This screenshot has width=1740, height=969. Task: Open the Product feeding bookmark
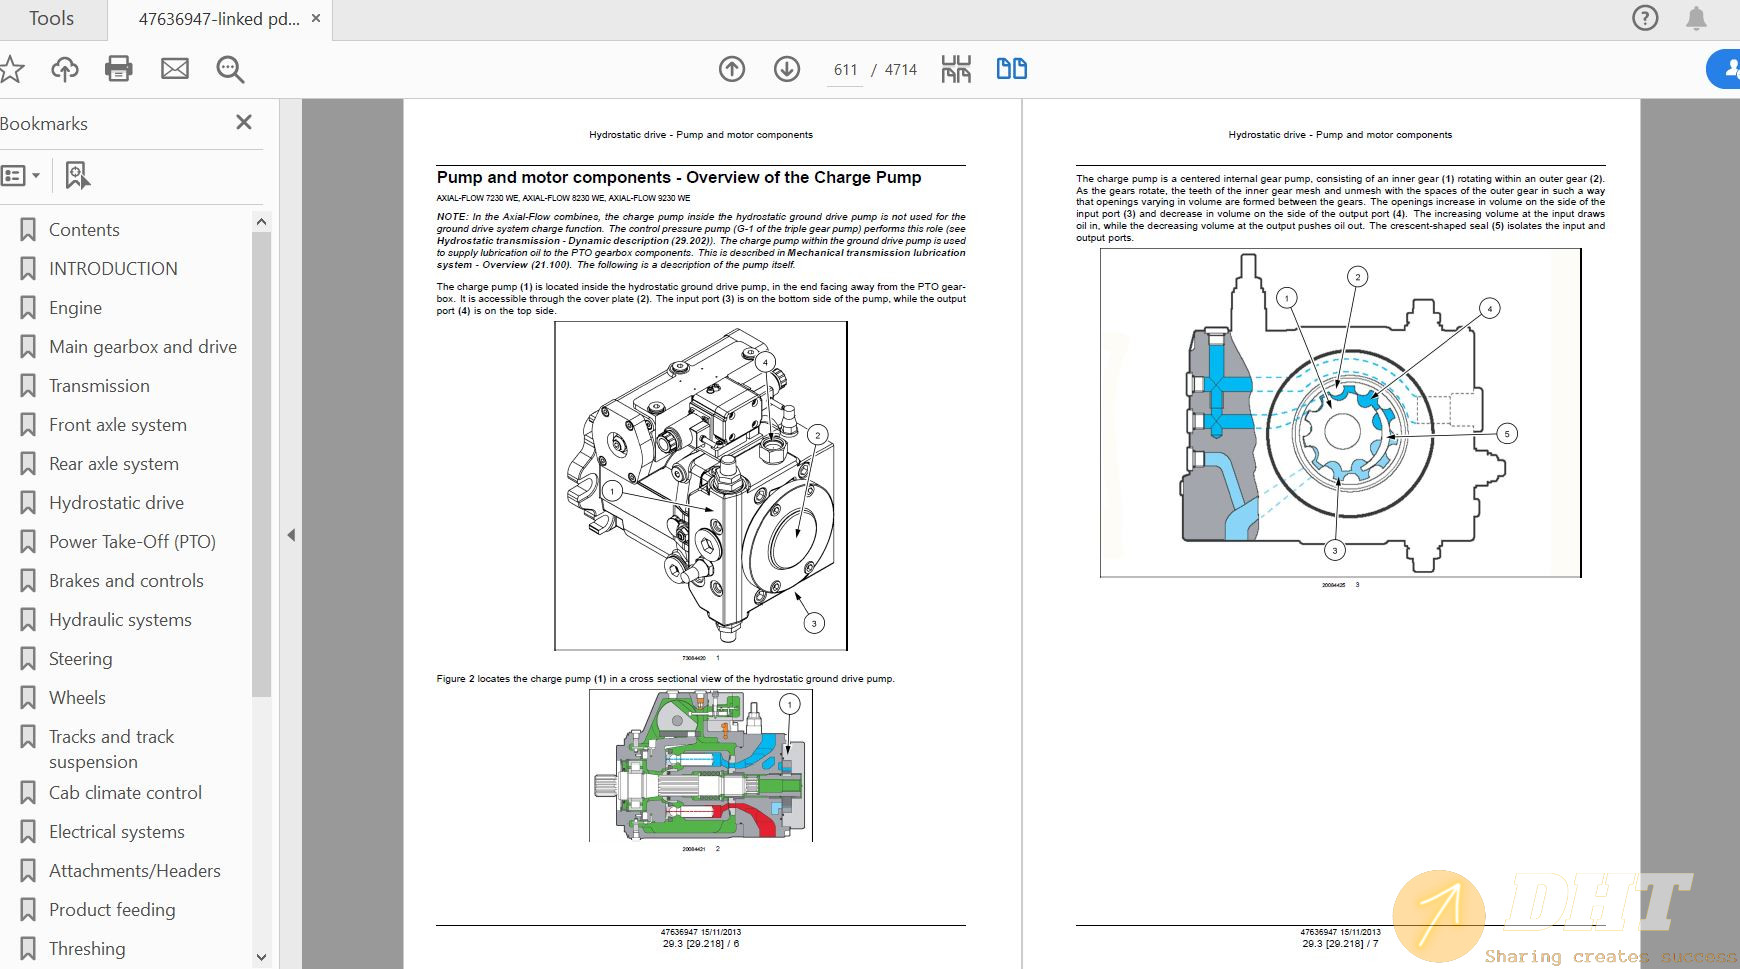click(112, 910)
